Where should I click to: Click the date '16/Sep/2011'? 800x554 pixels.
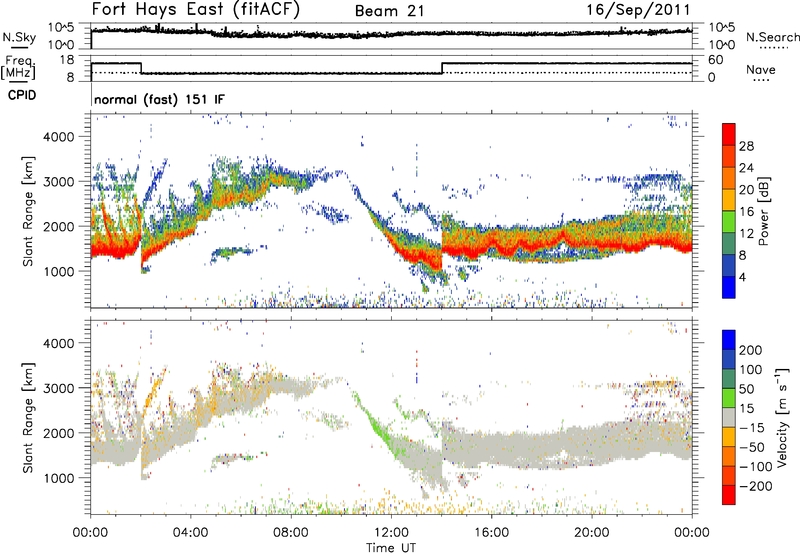click(638, 10)
